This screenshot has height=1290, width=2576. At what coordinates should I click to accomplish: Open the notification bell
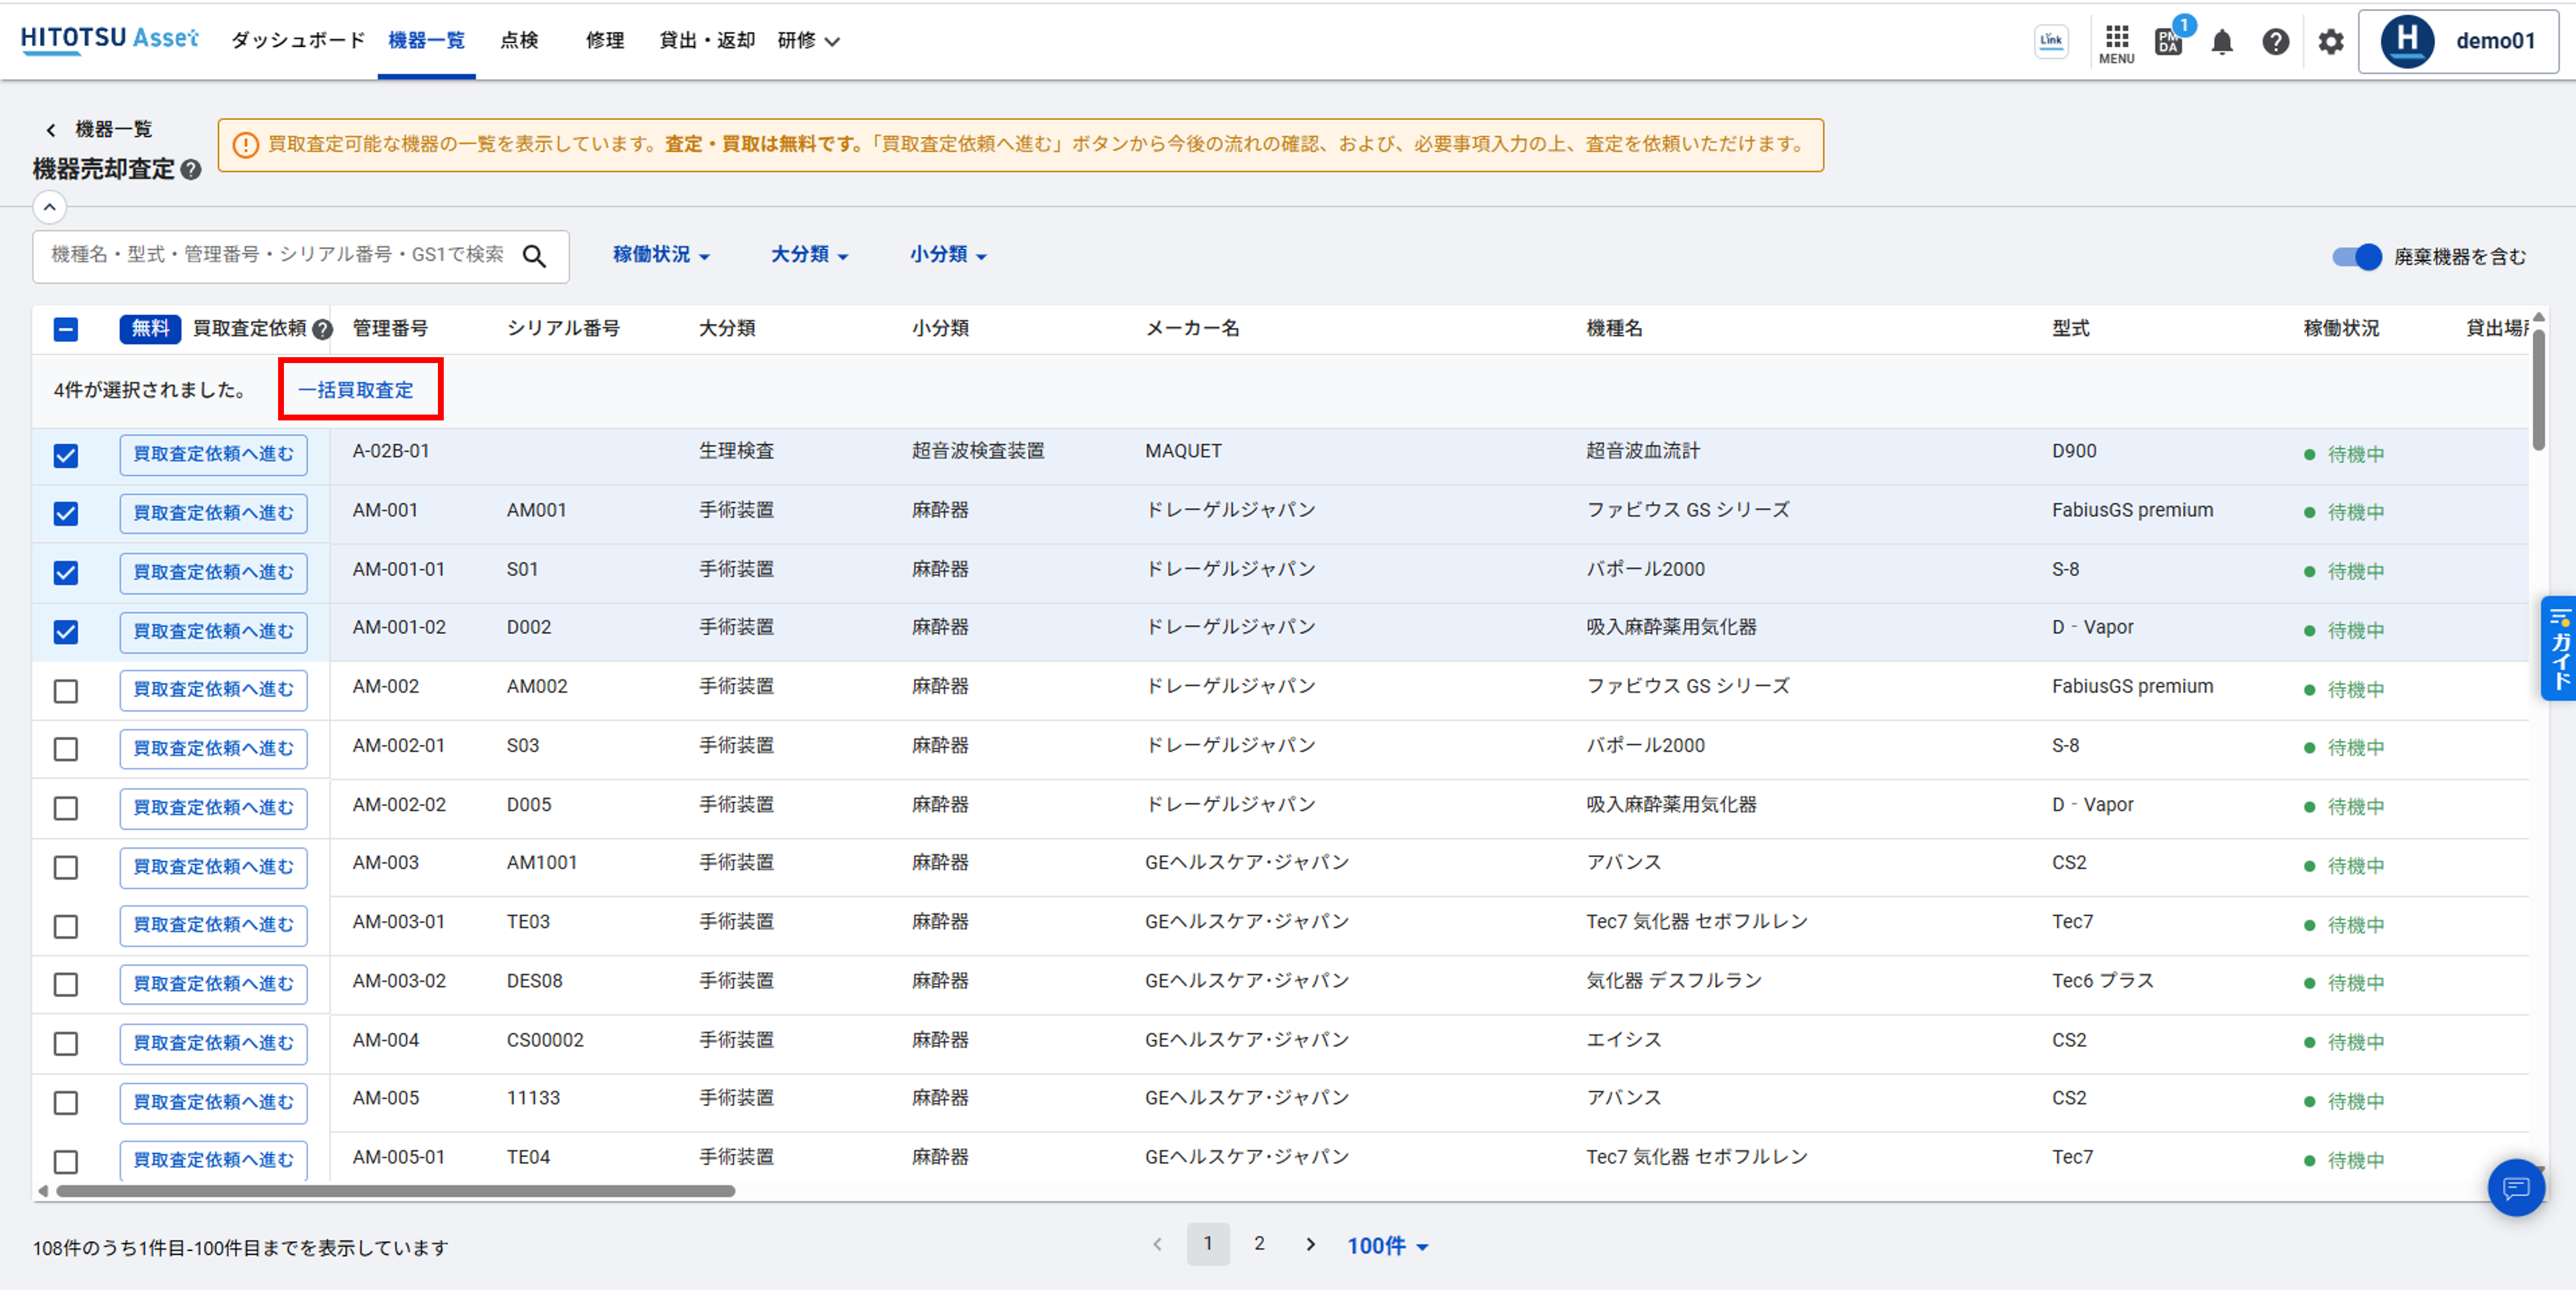pyautogui.click(x=2222, y=42)
